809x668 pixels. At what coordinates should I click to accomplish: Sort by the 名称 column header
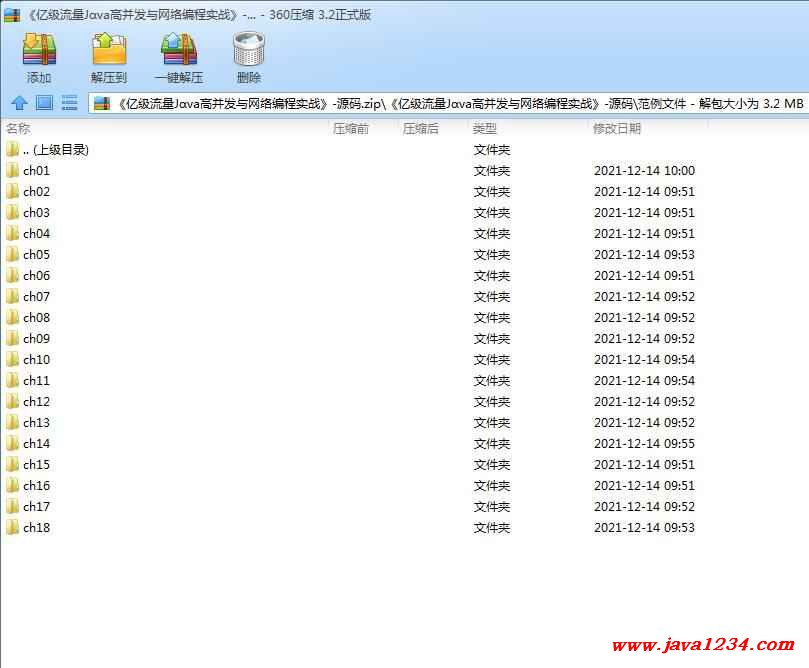click(x=18, y=129)
